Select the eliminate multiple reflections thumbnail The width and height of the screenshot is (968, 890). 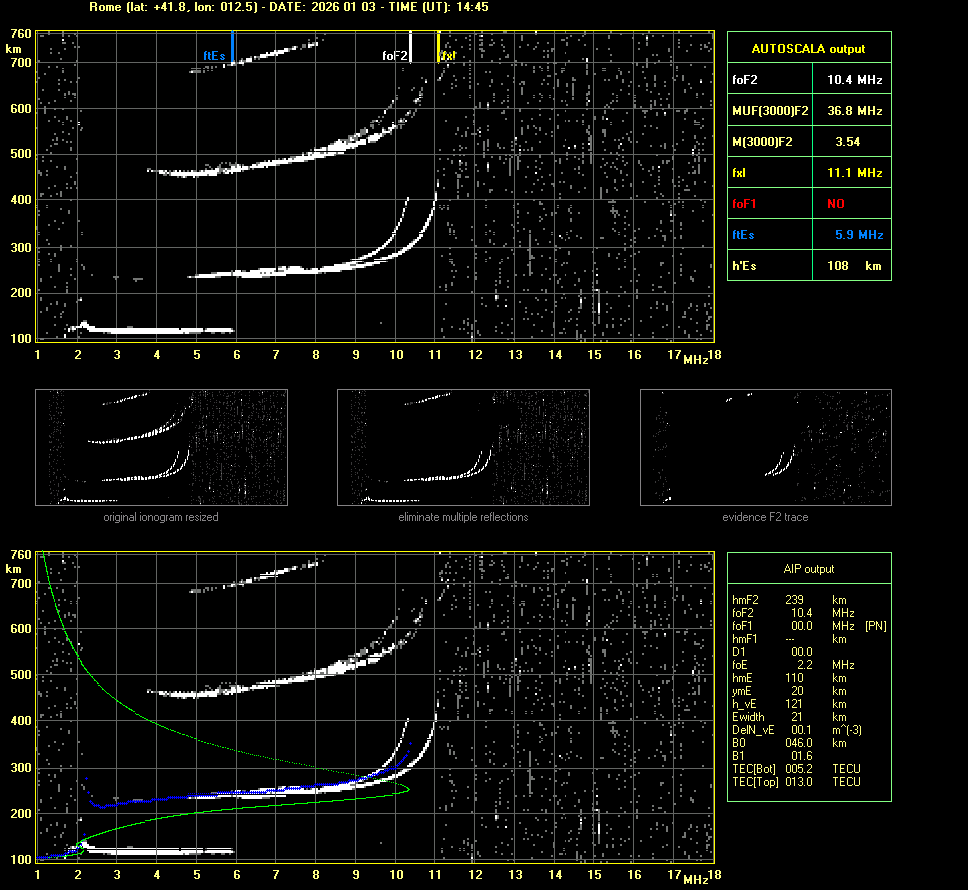[x=463, y=447]
